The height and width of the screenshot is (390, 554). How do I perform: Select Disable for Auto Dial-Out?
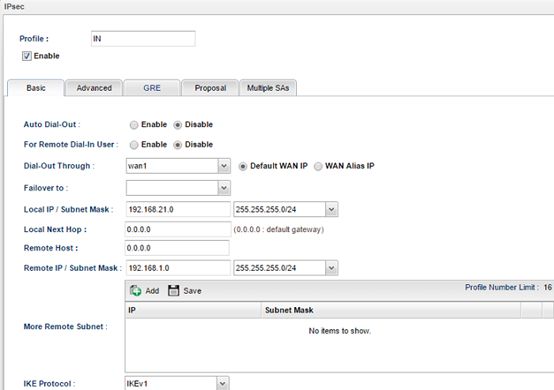[x=178, y=125]
